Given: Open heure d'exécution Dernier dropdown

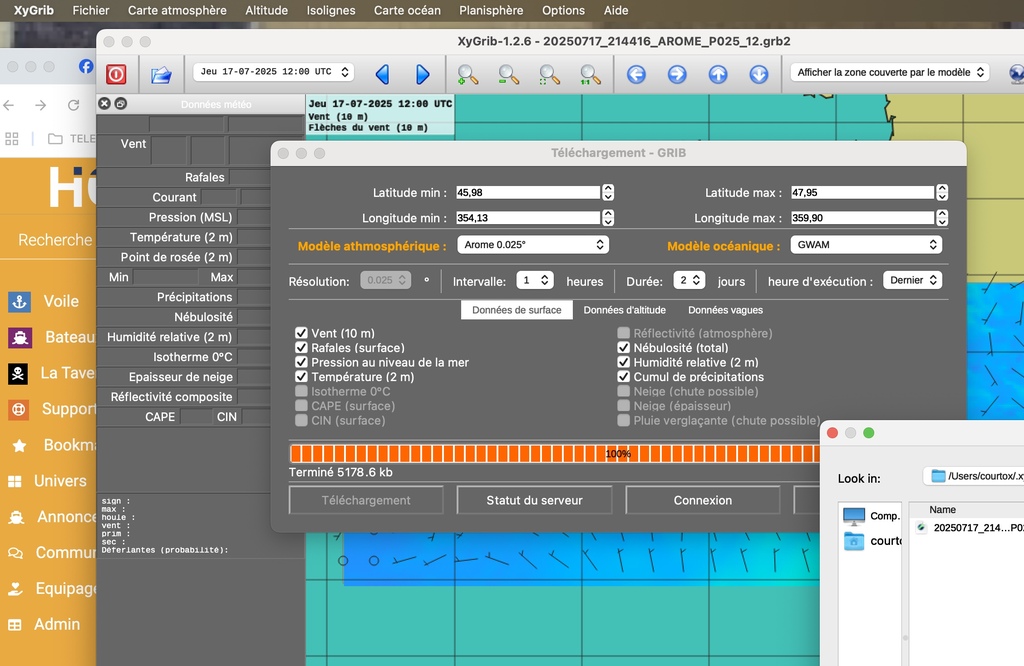Looking at the screenshot, I should 912,280.
